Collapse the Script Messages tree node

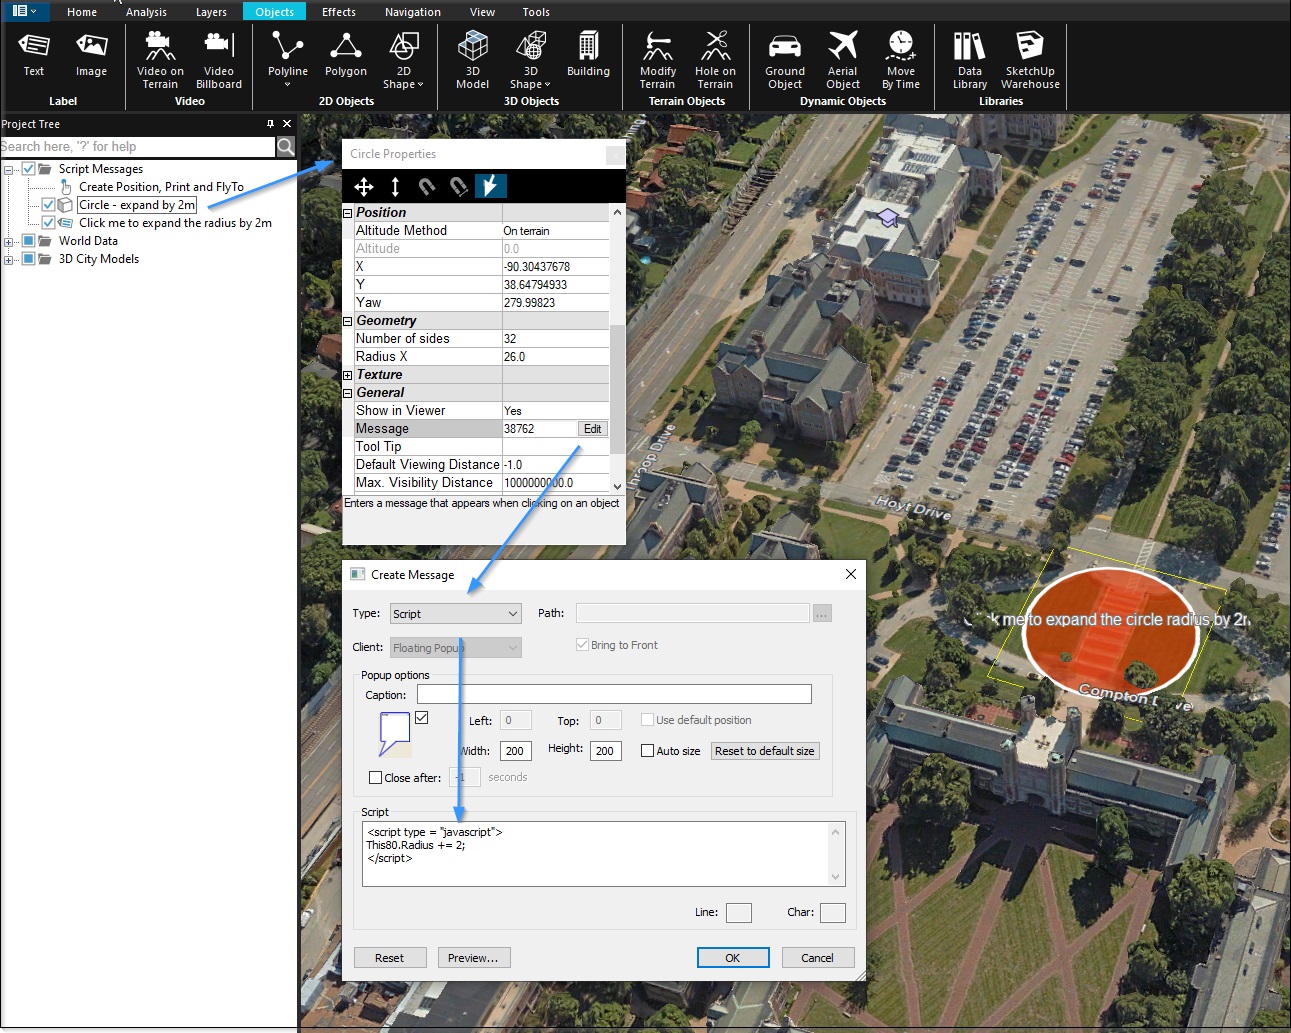8,169
